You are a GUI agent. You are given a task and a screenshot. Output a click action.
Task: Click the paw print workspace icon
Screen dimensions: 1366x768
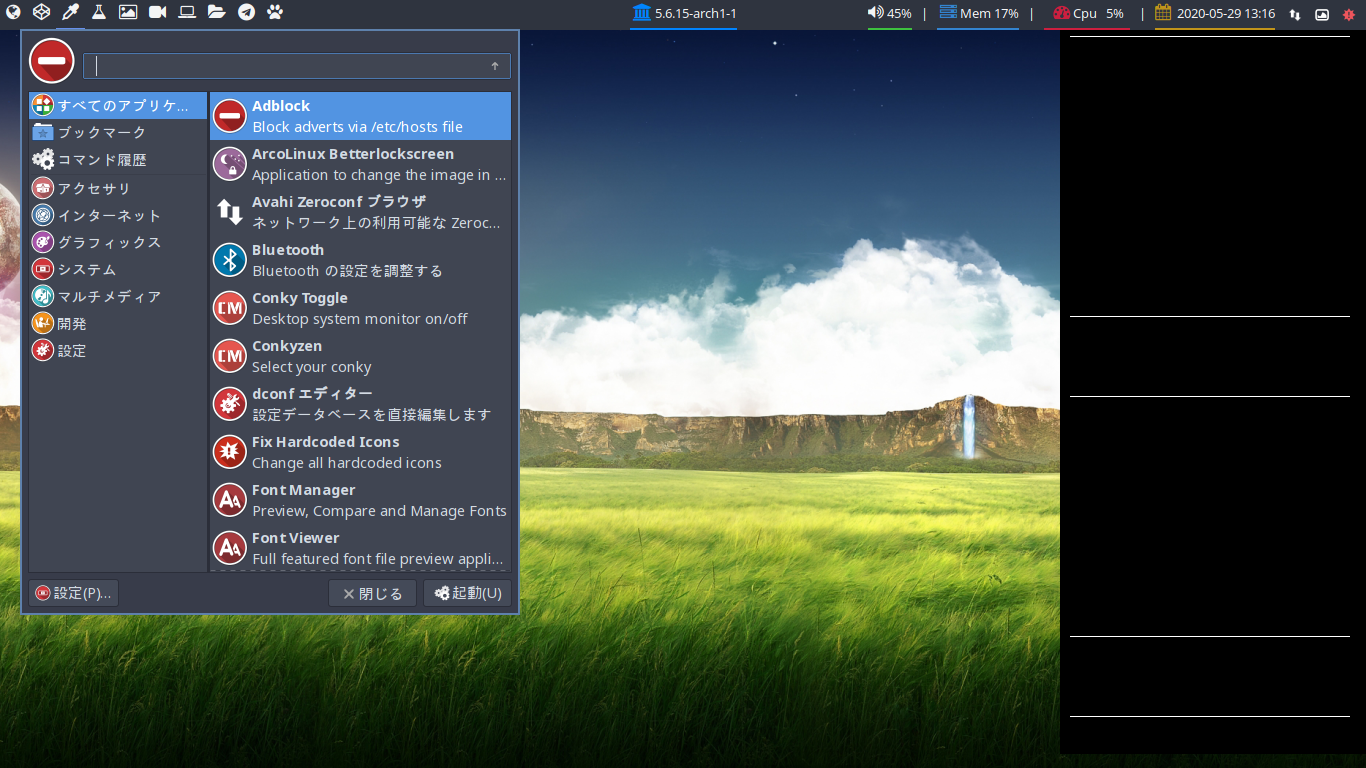275,13
